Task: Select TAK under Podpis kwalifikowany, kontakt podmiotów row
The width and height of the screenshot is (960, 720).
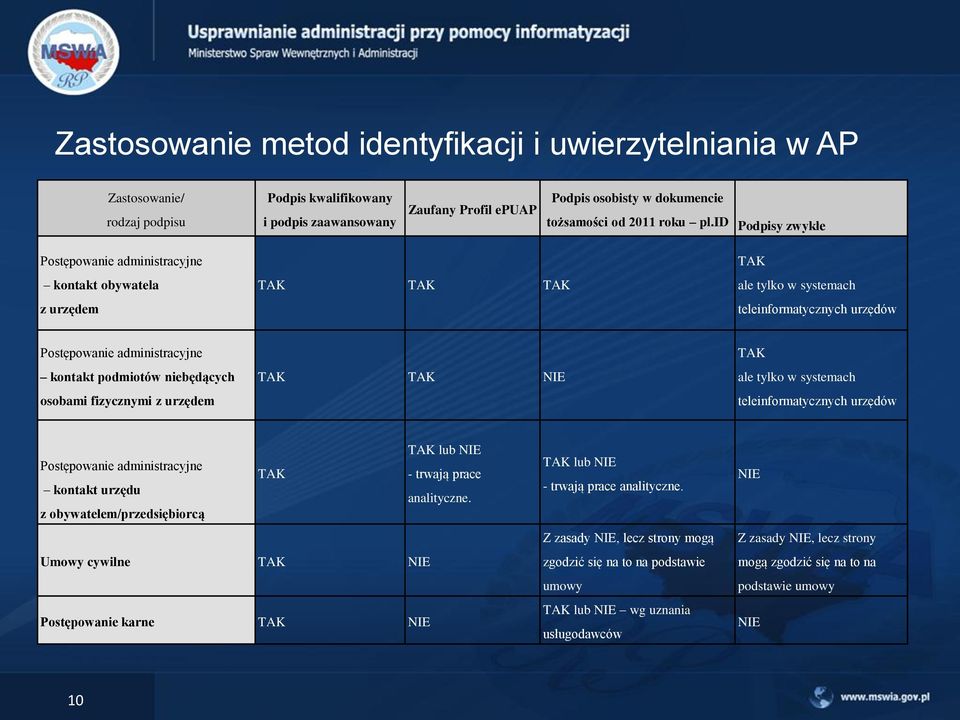Action: [x=271, y=377]
